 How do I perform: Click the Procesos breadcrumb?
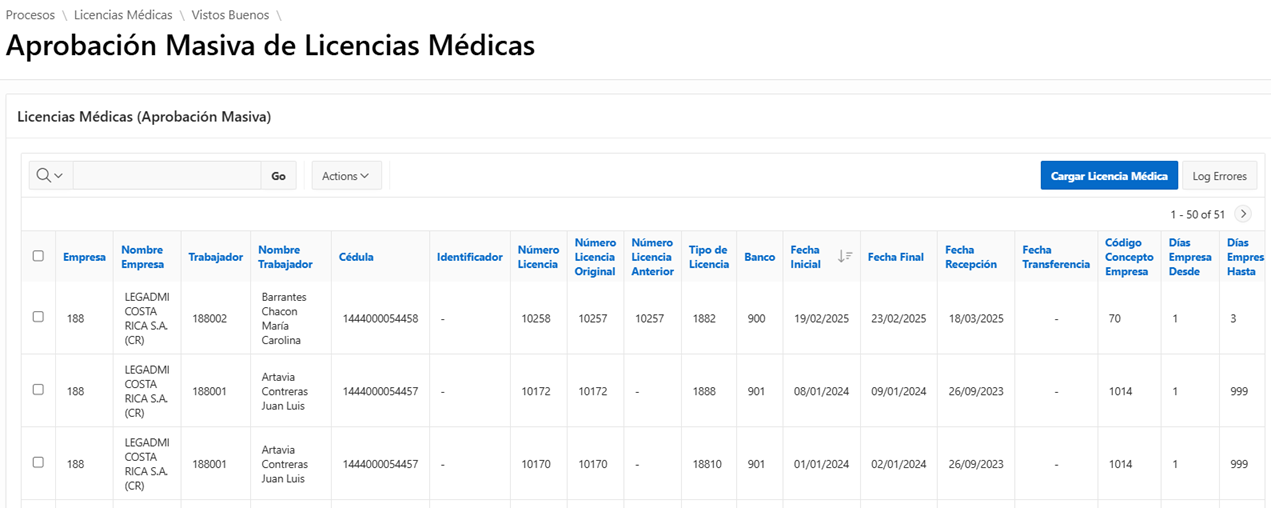tap(30, 15)
